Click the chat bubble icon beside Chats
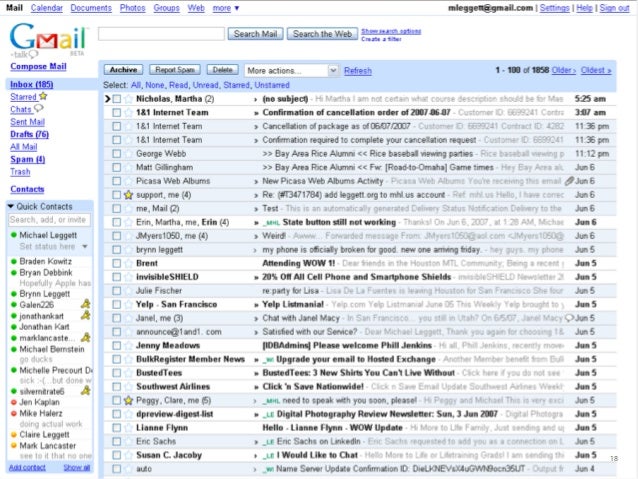 (39, 109)
